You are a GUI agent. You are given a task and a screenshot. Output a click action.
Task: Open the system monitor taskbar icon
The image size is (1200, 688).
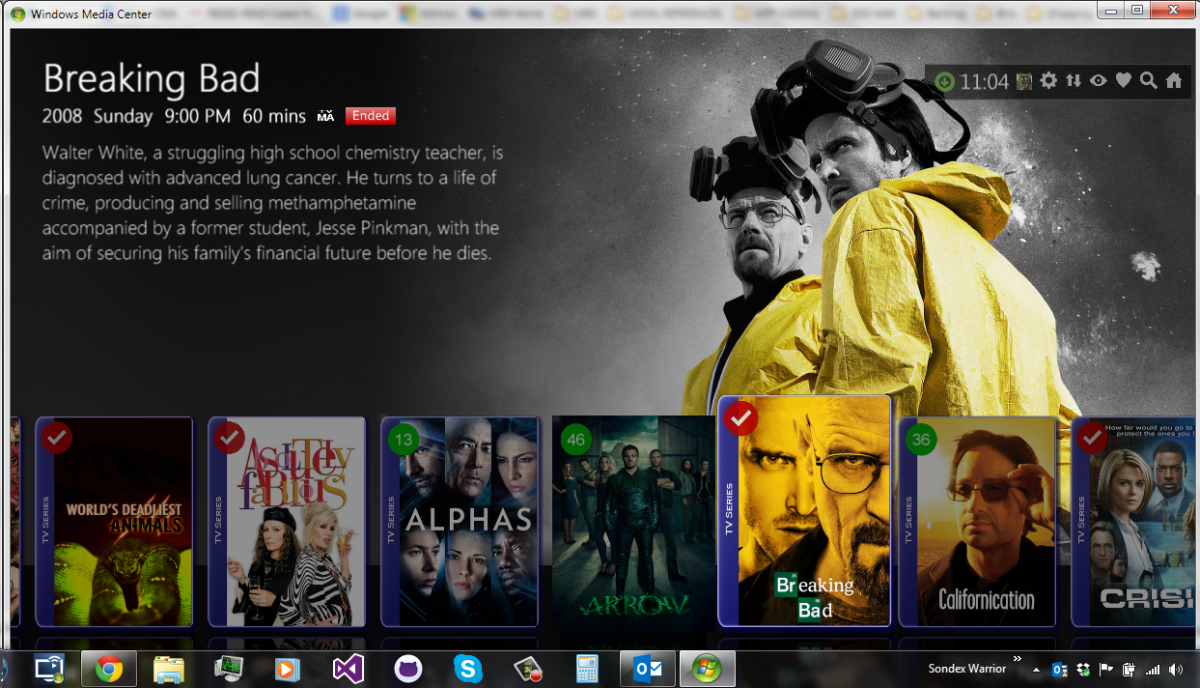pos(229,669)
